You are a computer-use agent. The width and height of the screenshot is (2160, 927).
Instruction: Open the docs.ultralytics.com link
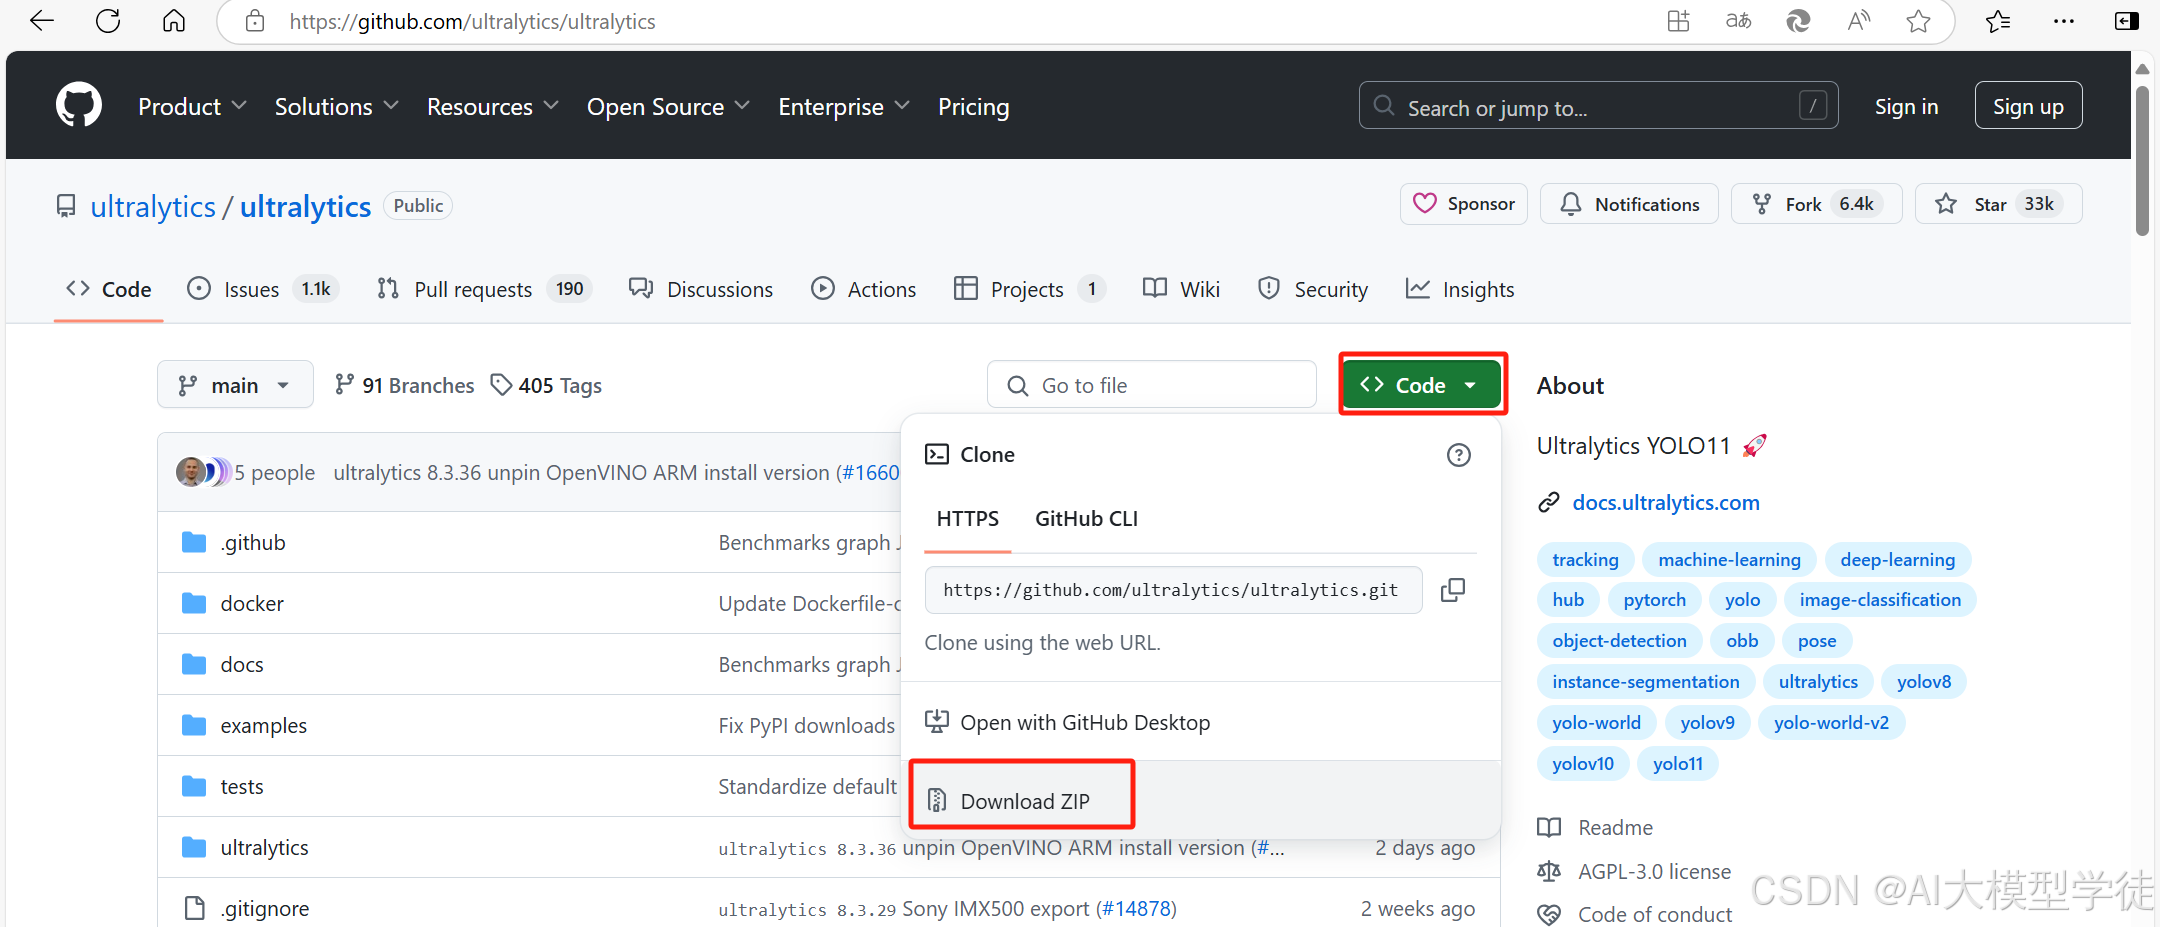(1666, 502)
